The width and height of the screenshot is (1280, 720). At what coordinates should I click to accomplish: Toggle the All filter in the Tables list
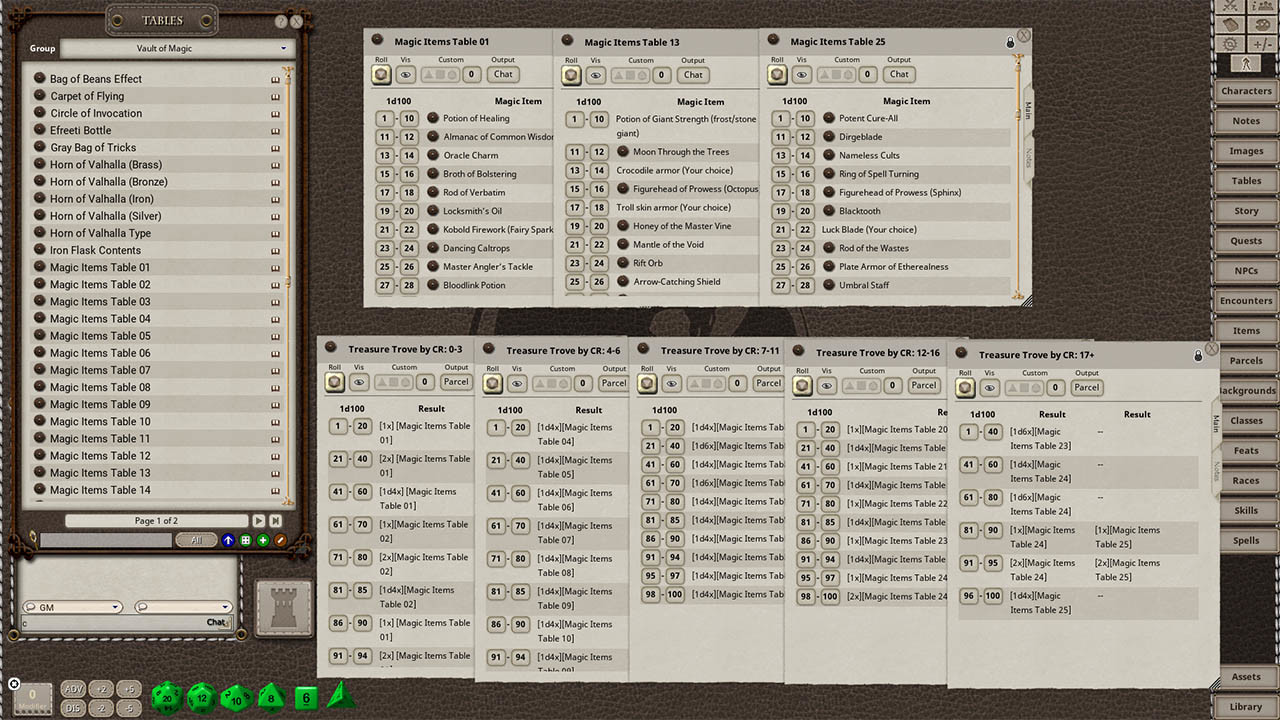196,539
